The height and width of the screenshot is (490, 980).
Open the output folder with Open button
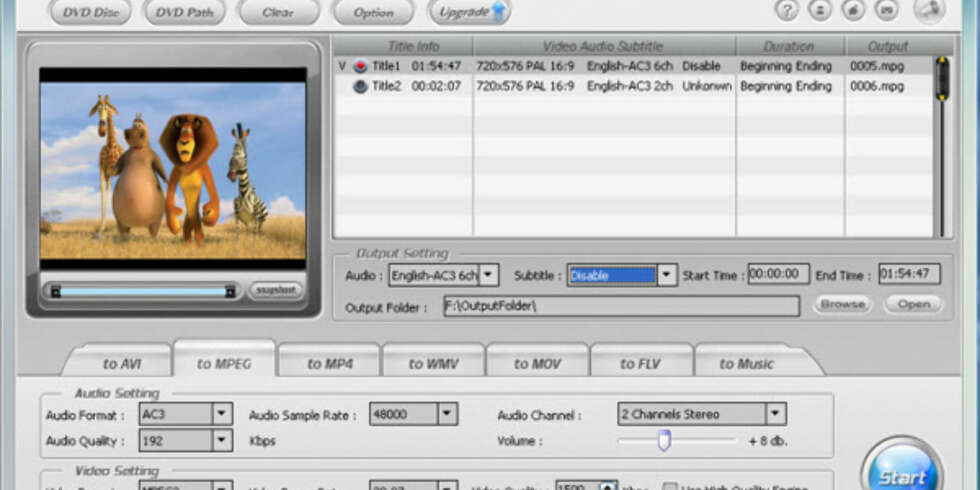913,304
